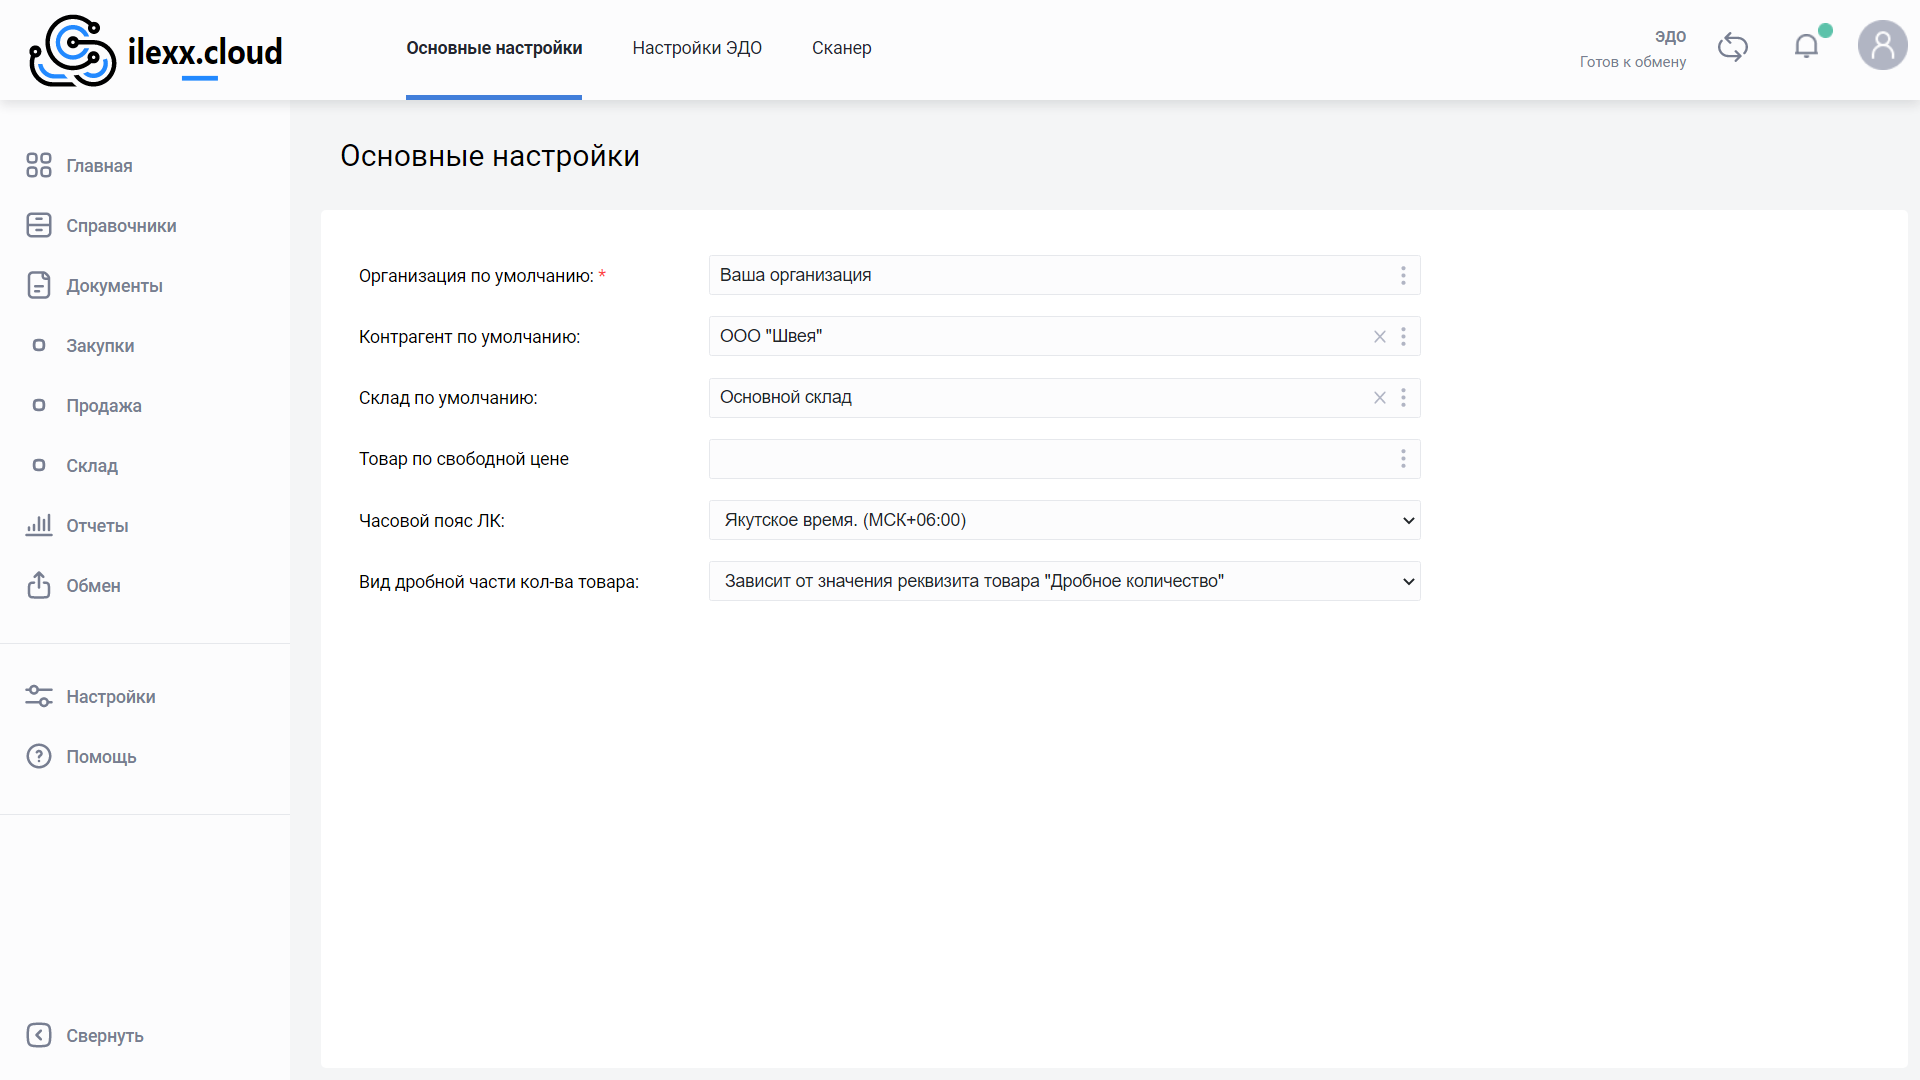Viewport: 1920px width, 1080px height.
Task: Expand the Закупки menu item
Action: point(99,346)
